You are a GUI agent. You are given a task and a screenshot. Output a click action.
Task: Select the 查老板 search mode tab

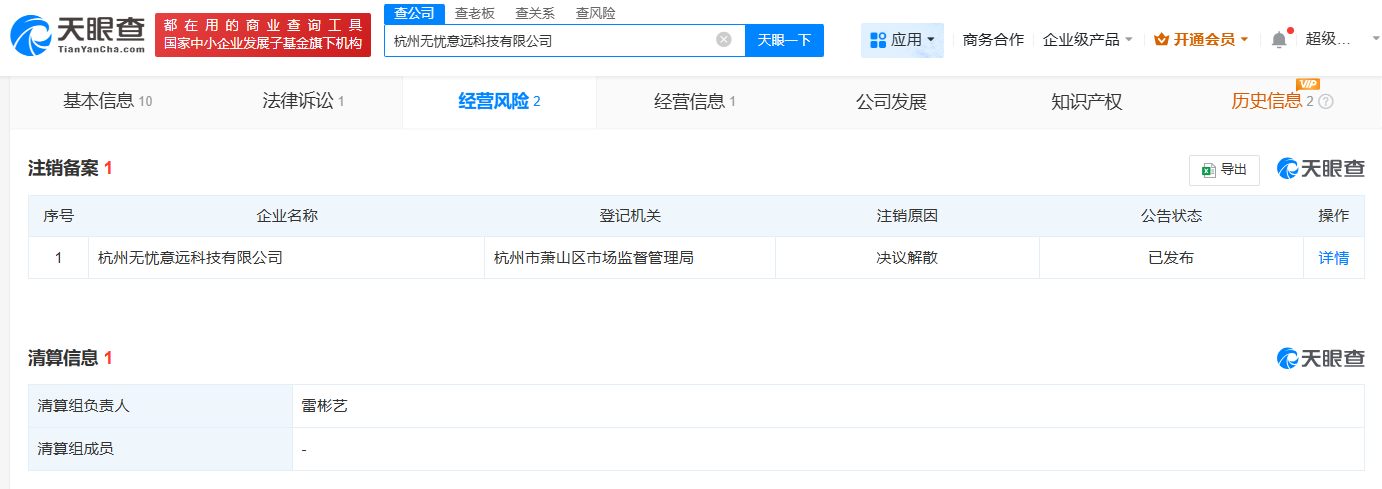pyautogui.click(x=474, y=13)
